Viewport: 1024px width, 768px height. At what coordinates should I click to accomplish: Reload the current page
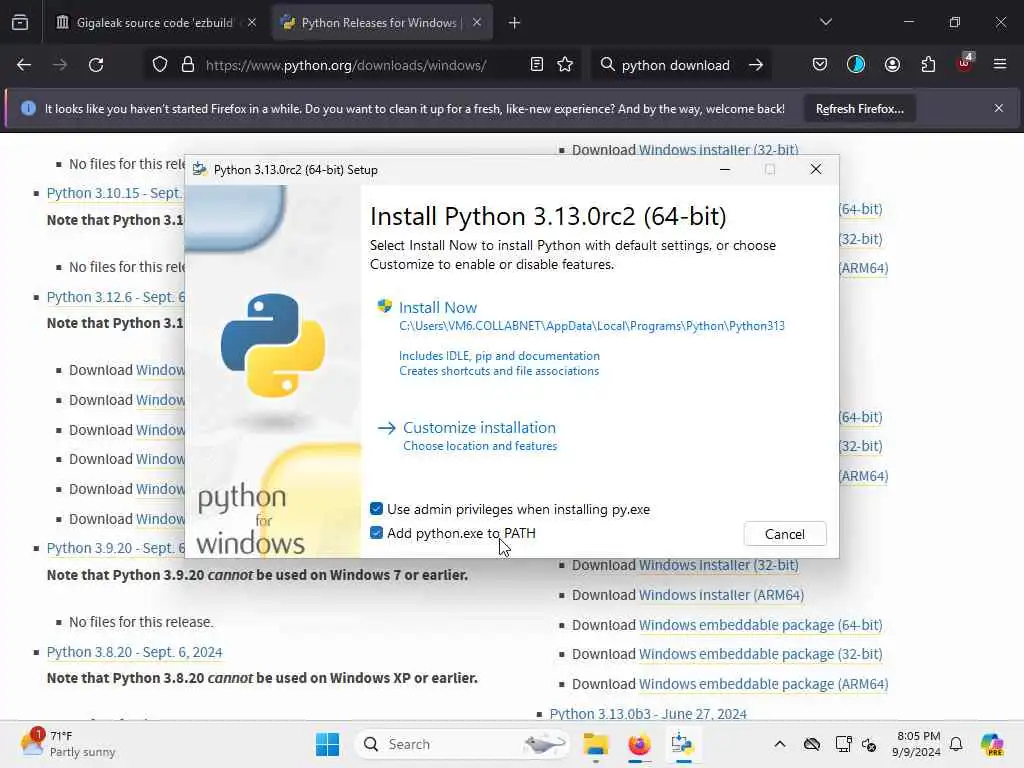96,65
